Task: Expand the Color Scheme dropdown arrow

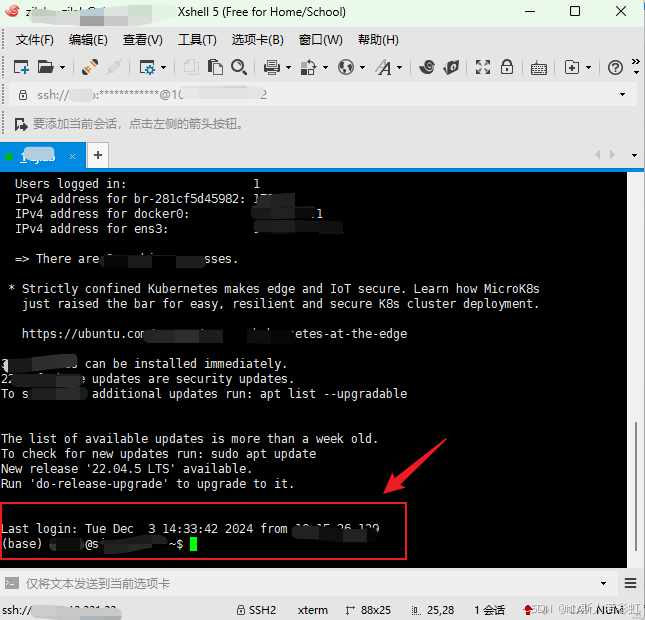Action: coord(325,67)
